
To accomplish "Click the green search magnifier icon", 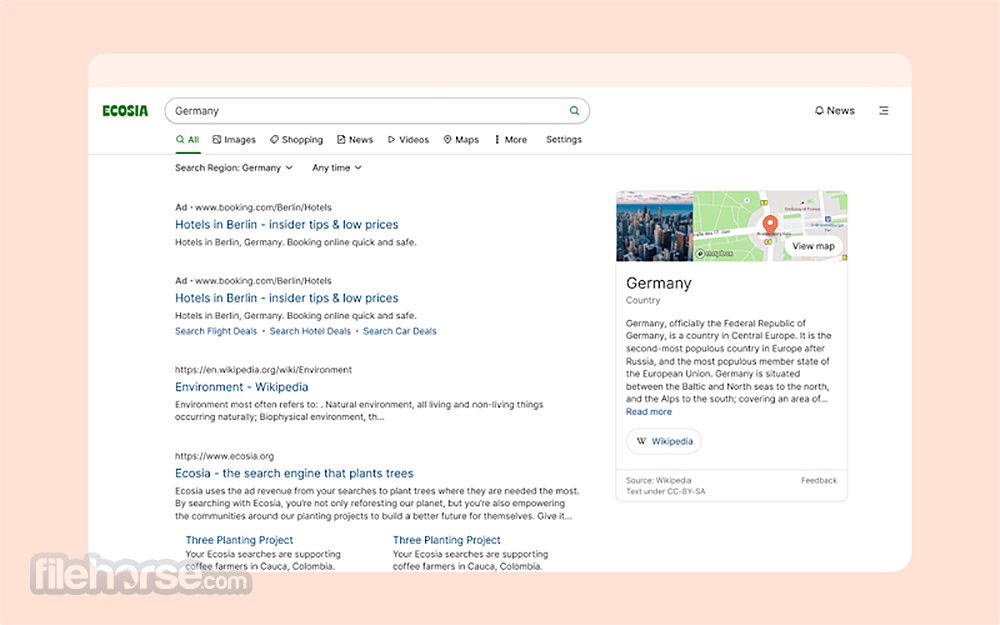I will click(574, 110).
